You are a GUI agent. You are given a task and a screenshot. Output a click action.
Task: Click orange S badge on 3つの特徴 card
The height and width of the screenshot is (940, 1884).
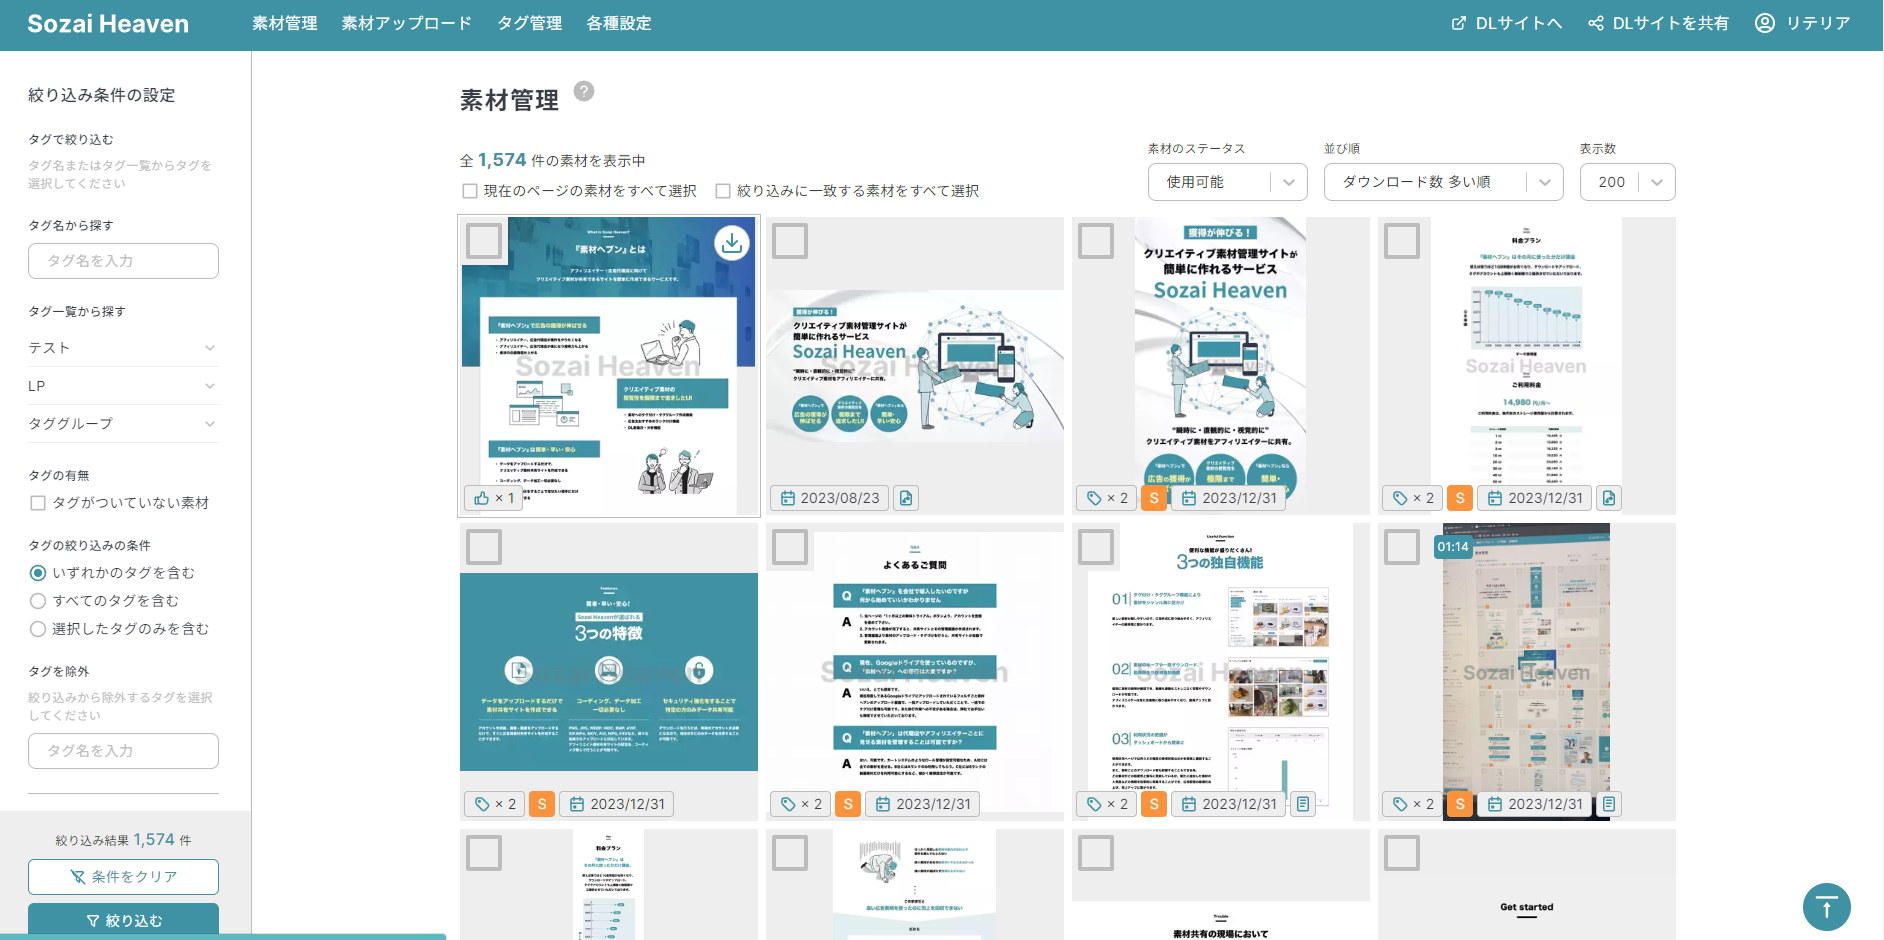point(542,804)
